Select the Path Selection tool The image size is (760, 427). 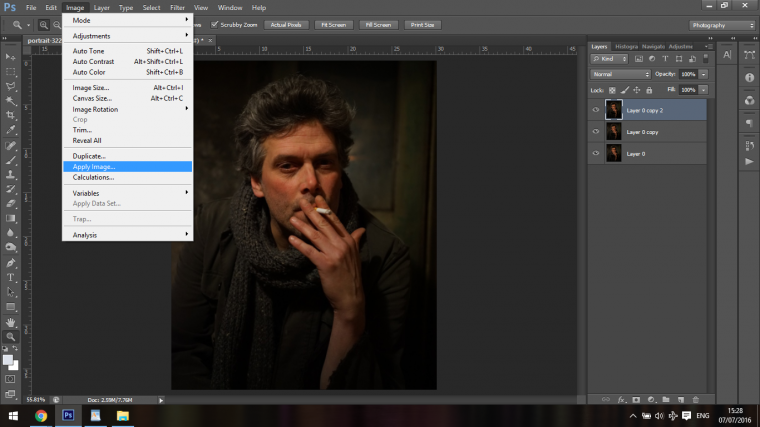point(10,292)
